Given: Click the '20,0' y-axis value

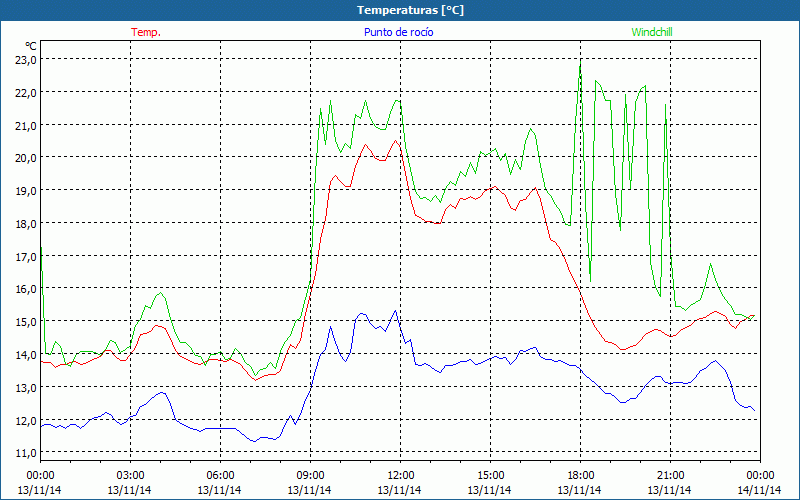Looking at the screenshot, I should (x=27, y=158).
